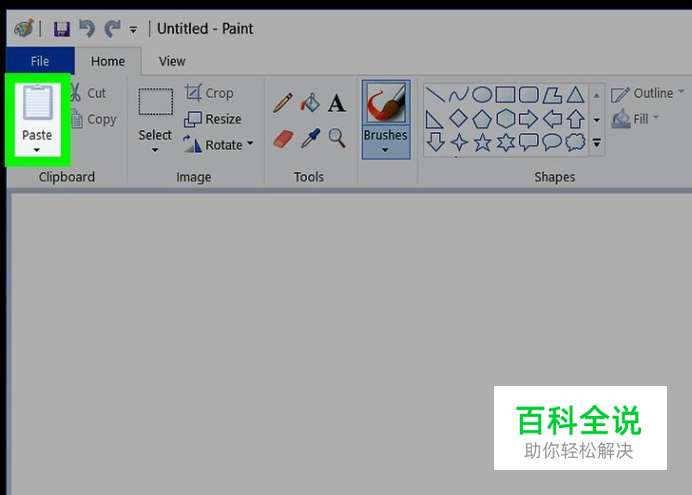Select the Polygon shape
The height and width of the screenshot is (495, 692).
[552, 94]
